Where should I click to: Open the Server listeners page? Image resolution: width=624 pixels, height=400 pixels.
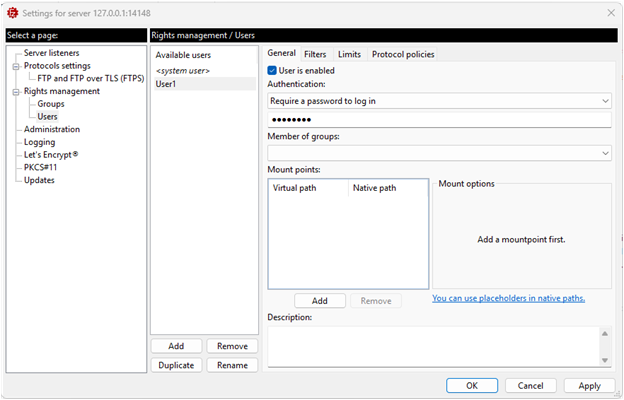click(52, 53)
